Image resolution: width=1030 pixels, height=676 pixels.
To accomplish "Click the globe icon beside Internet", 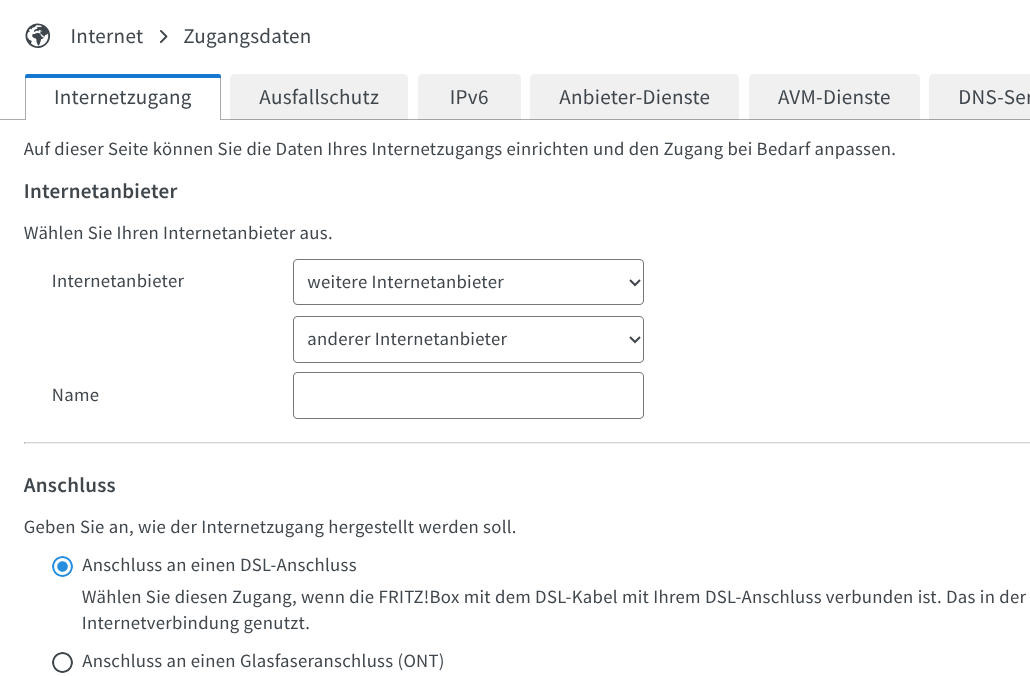I will point(37,37).
